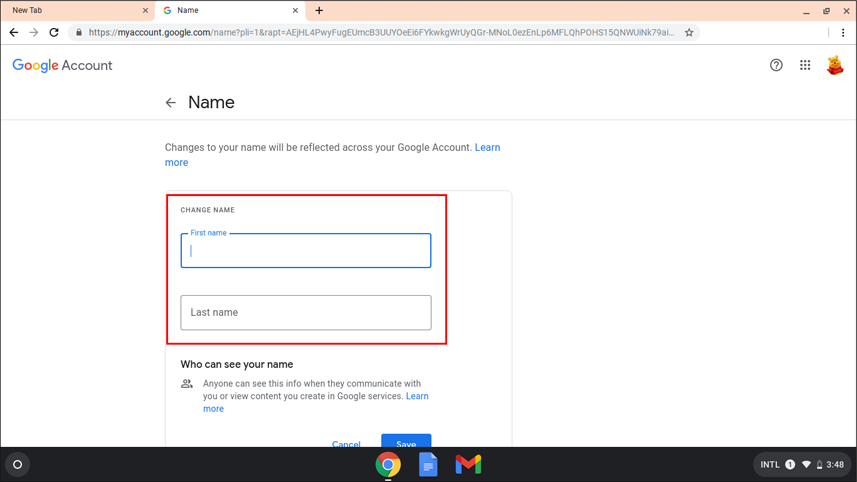Select the Name tab
The width and height of the screenshot is (857, 482).
pos(230,10)
